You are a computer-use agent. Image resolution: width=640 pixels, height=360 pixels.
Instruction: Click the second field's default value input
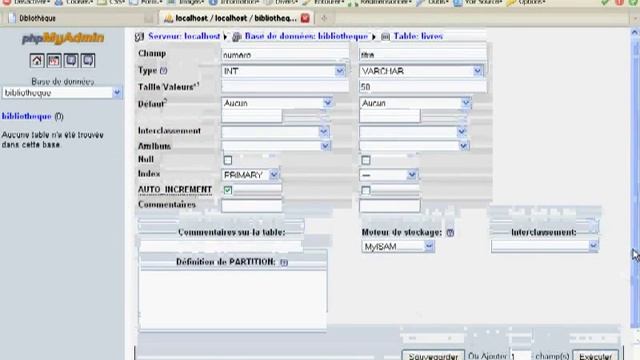390,116
